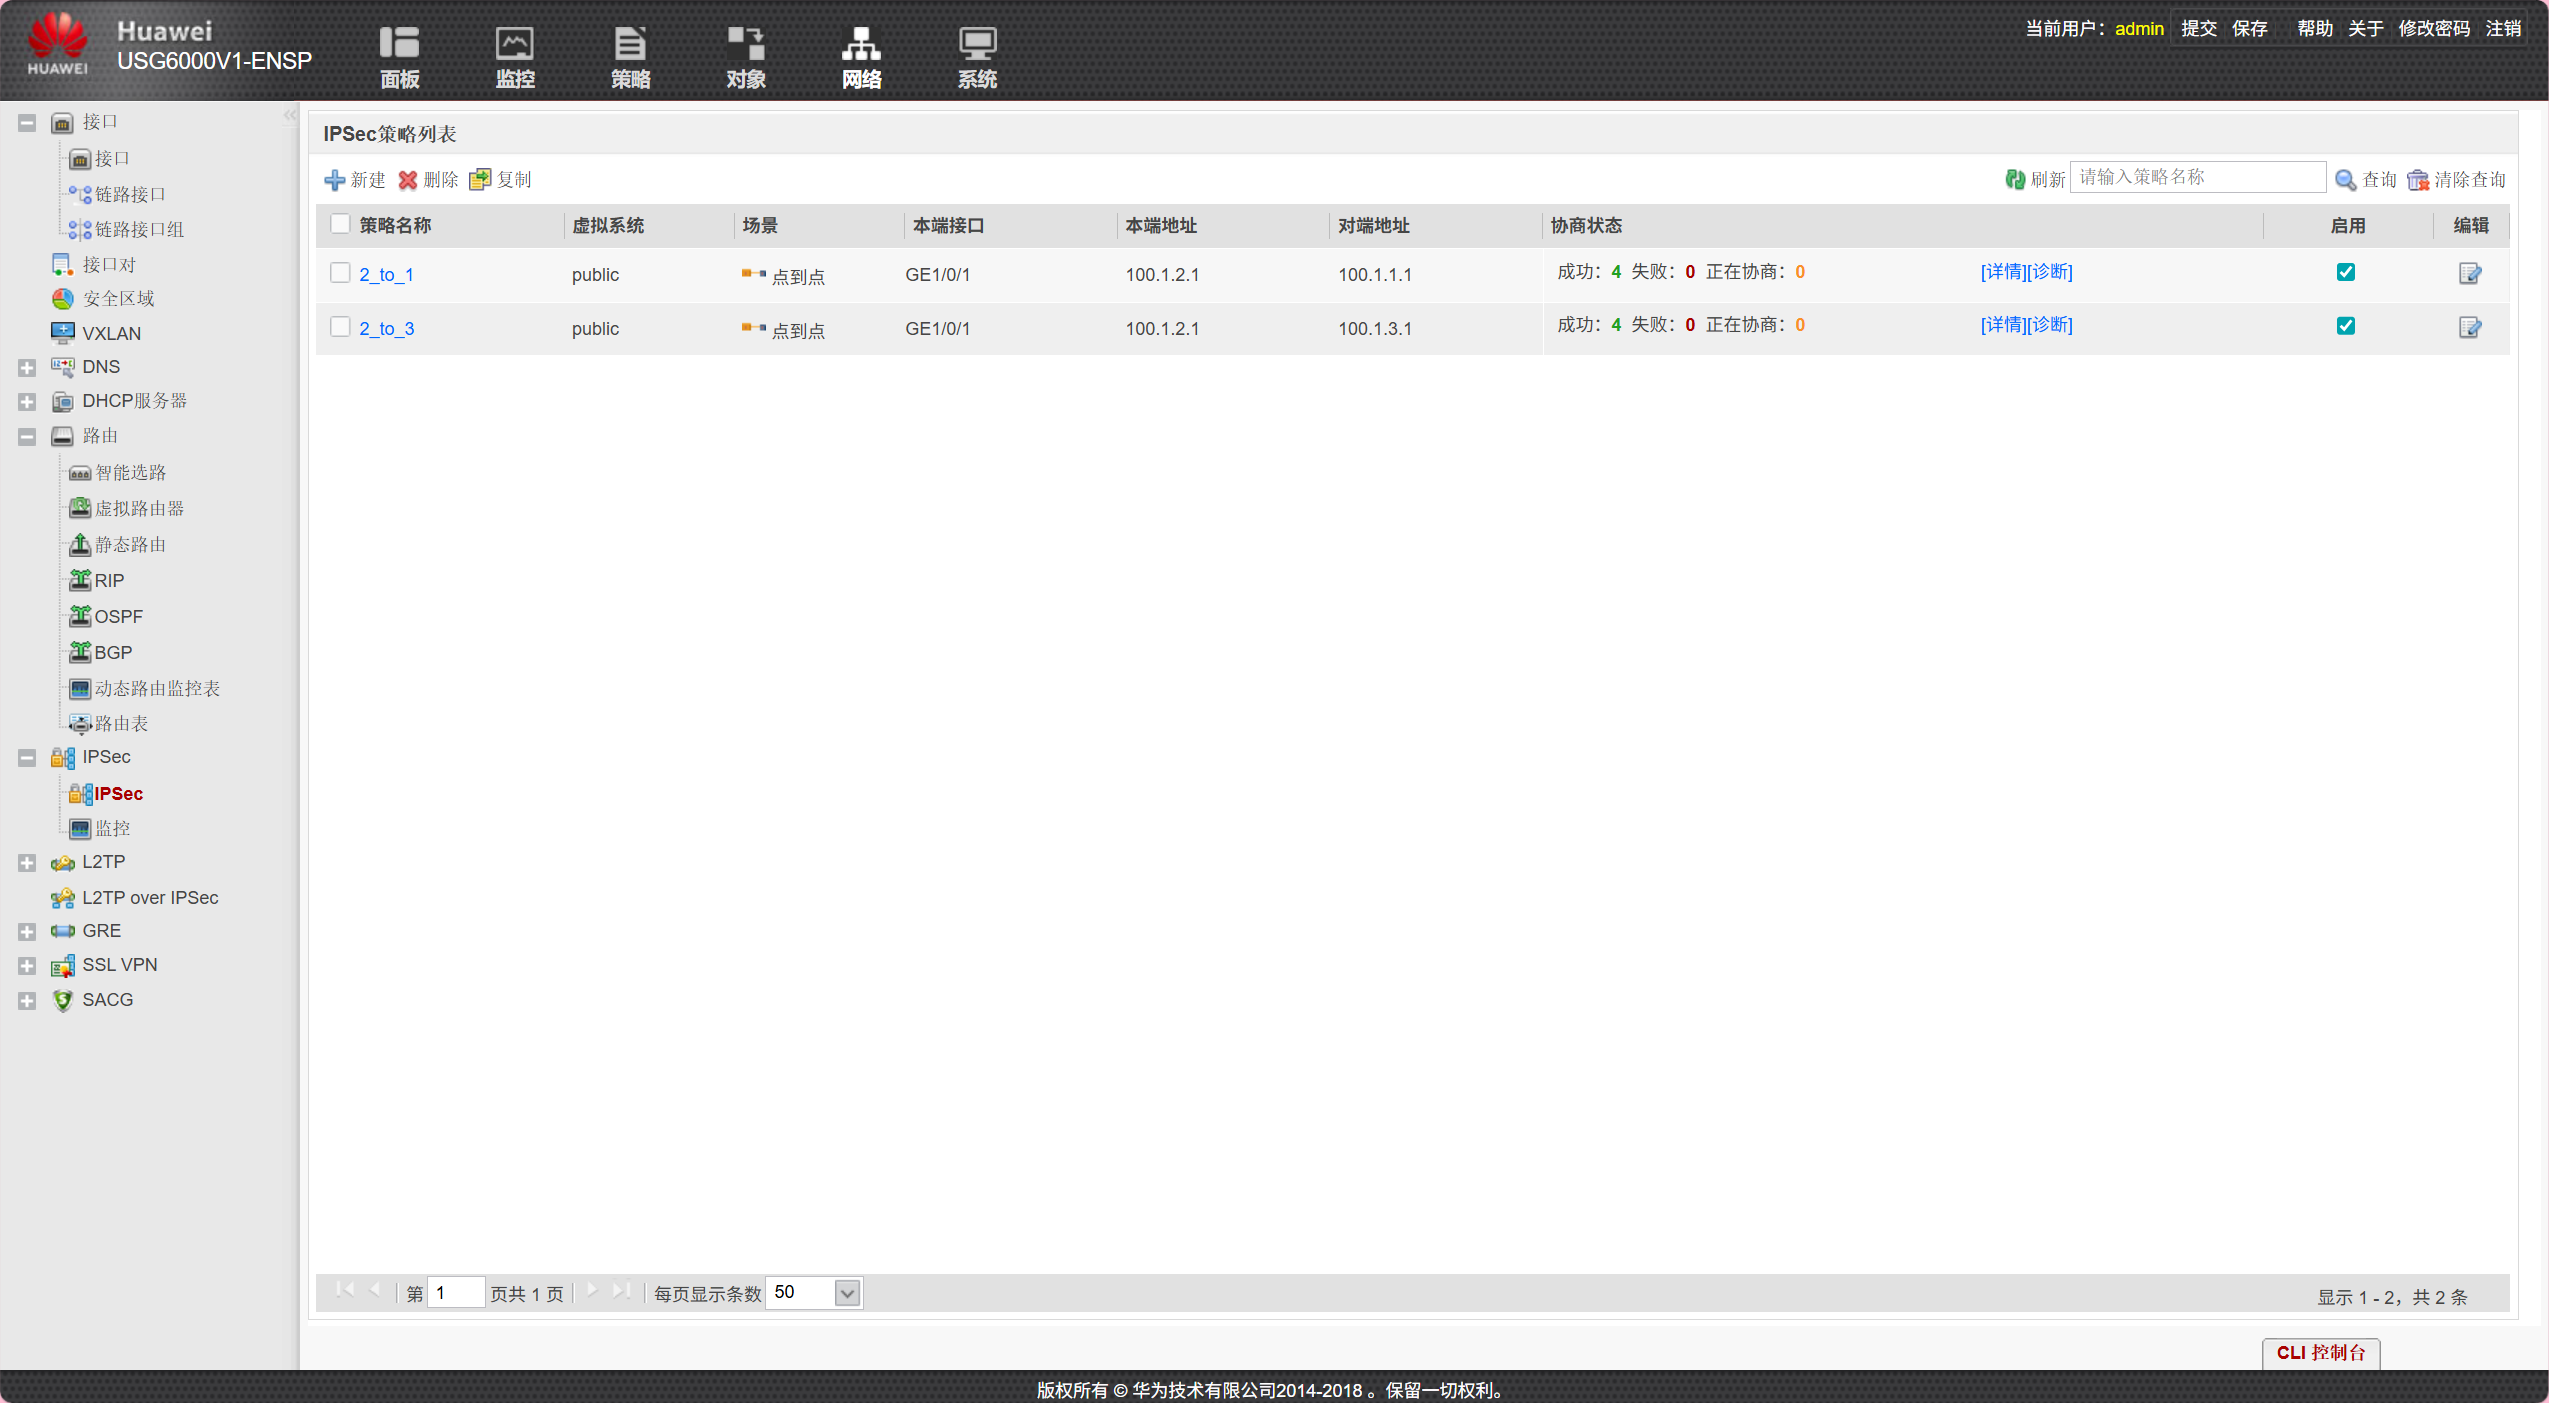Select all policies with header checkbox

340,224
